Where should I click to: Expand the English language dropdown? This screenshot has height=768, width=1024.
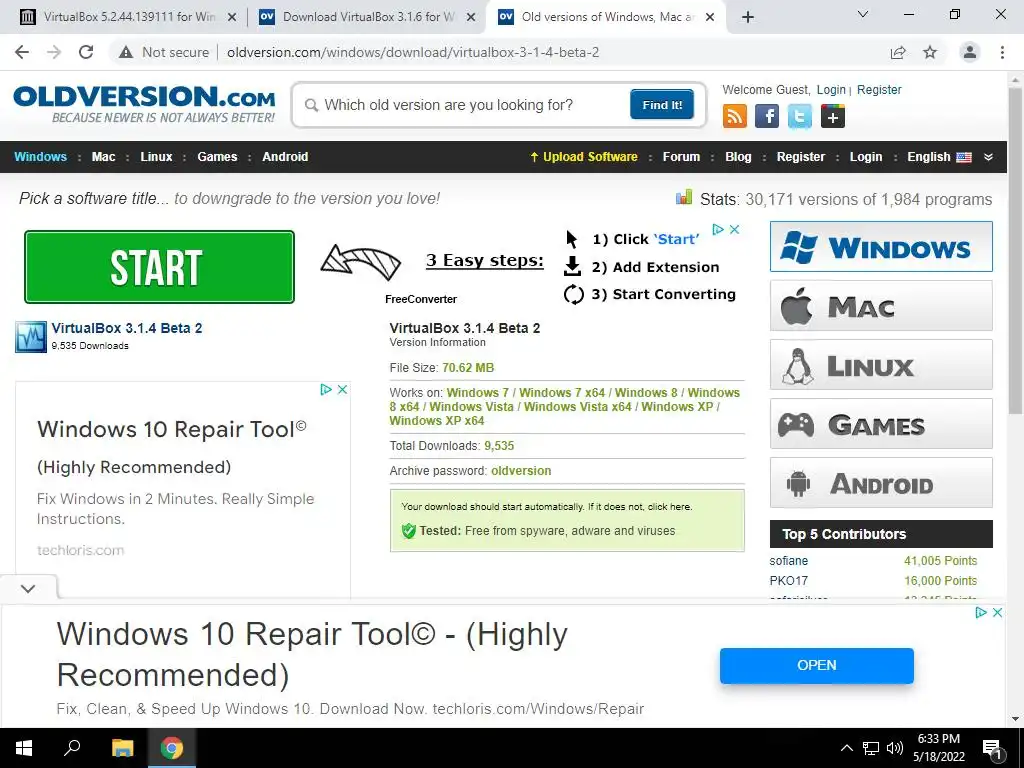[939, 157]
